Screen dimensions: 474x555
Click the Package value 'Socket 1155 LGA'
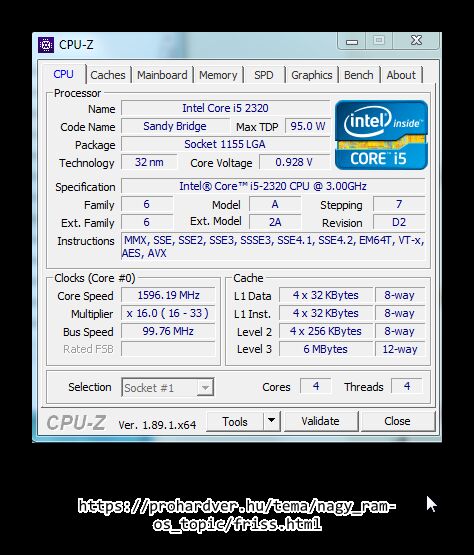point(225,144)
